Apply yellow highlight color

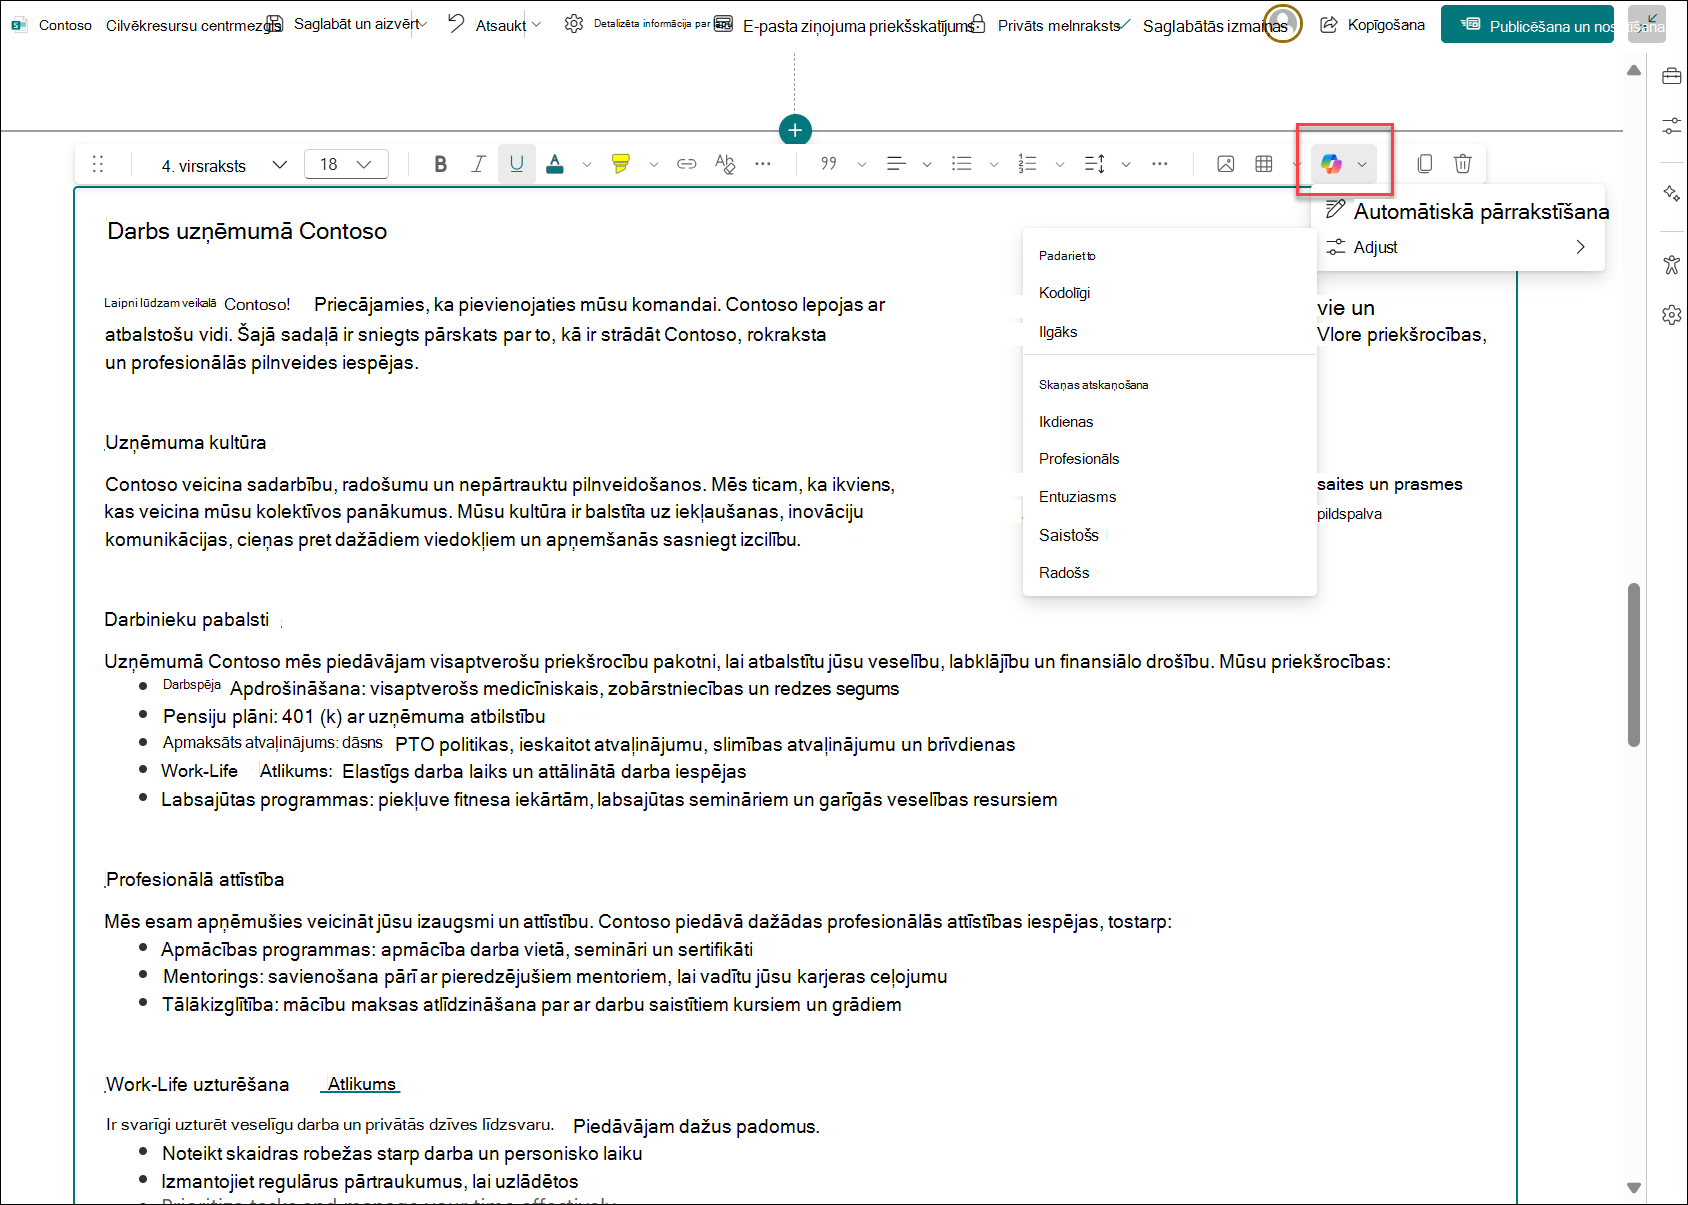click(x=621, y=164)
